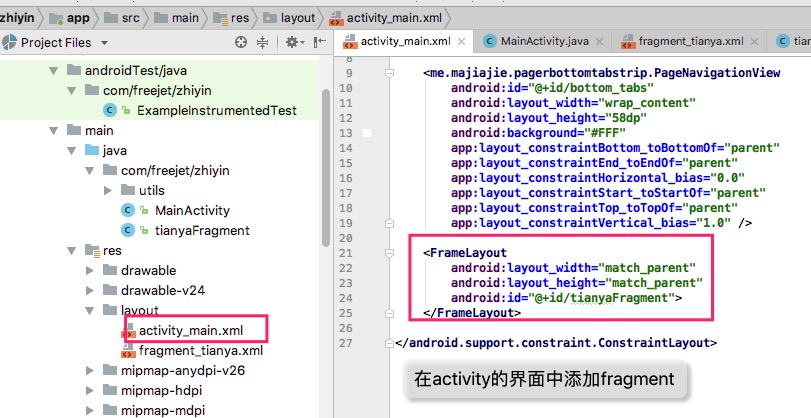The width and height of the screenshot is (811, 418).
Task: Fold the FrameLayout tag at line 21
Action: (389, 253)
